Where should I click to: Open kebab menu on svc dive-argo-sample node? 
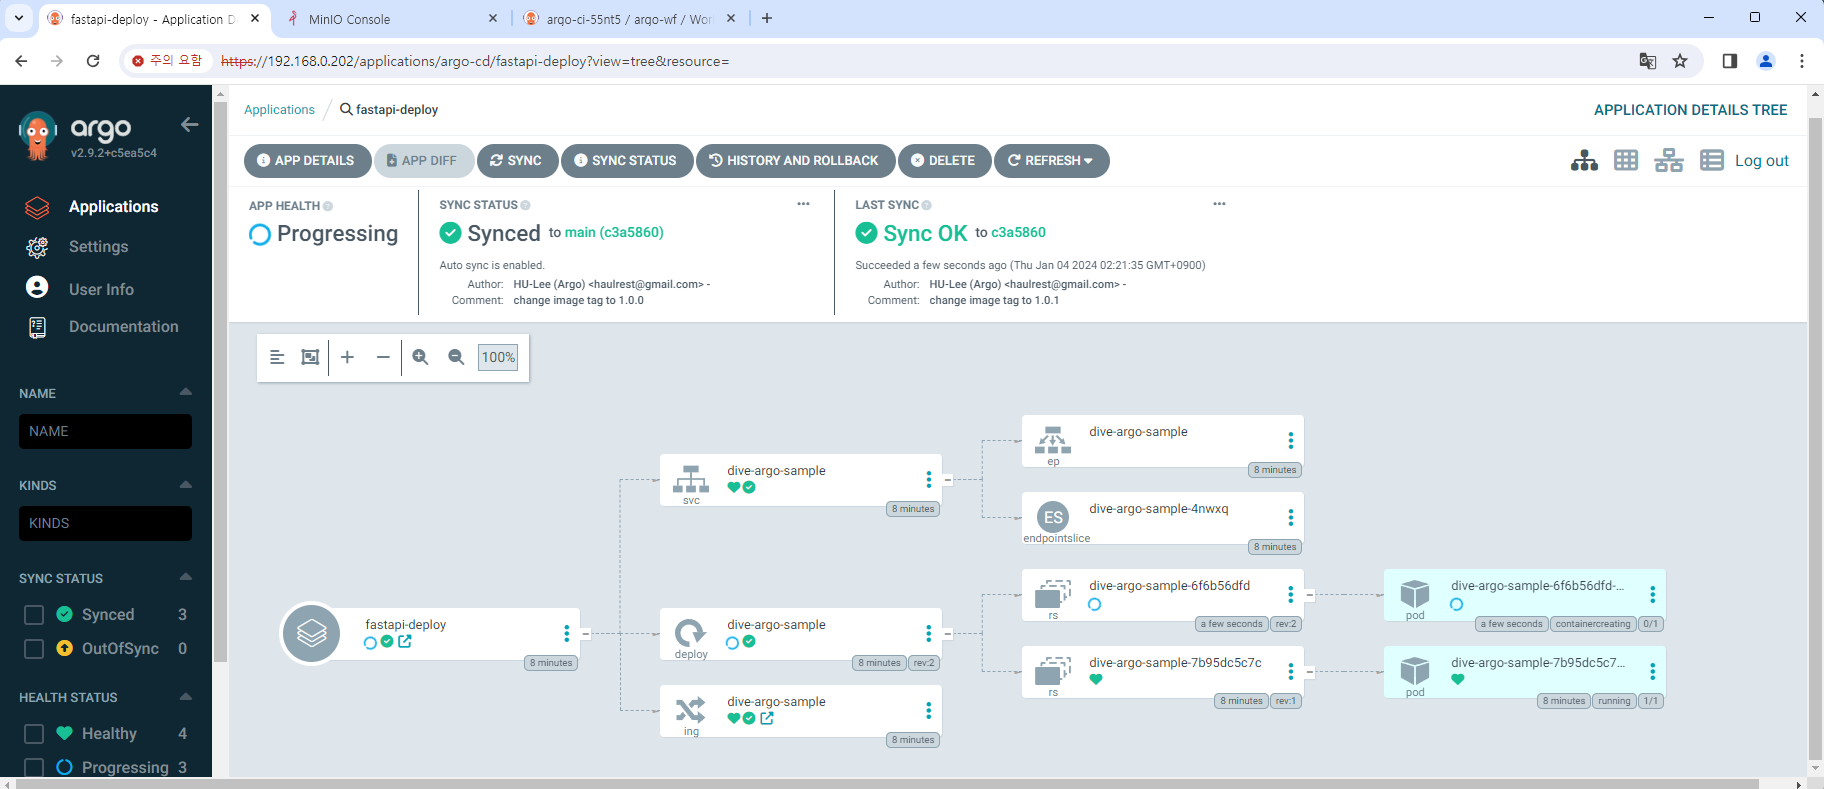pos(929,480)
